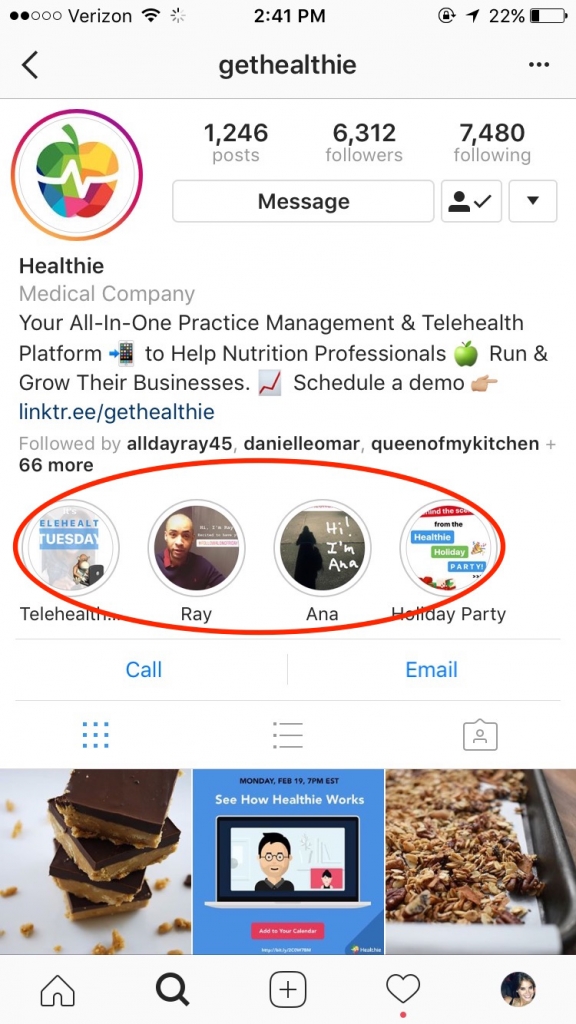Screen dimensions: 576x1024
Task: Tap the Email button
Action: click(432, 669)
